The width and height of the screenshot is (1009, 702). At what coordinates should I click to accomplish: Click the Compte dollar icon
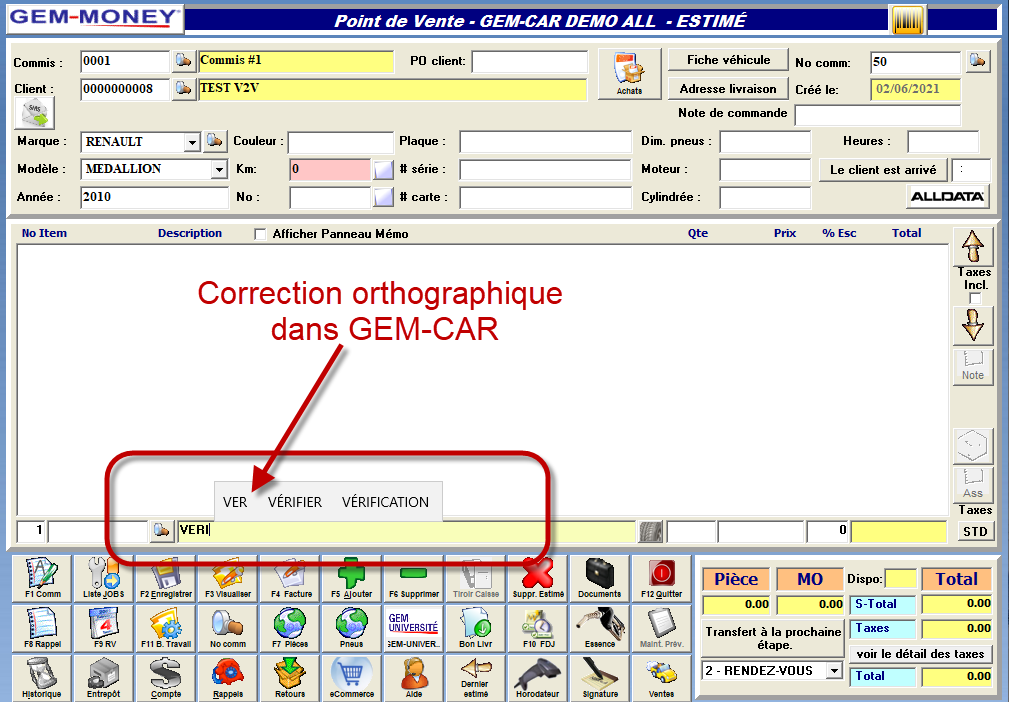point(165,678)
